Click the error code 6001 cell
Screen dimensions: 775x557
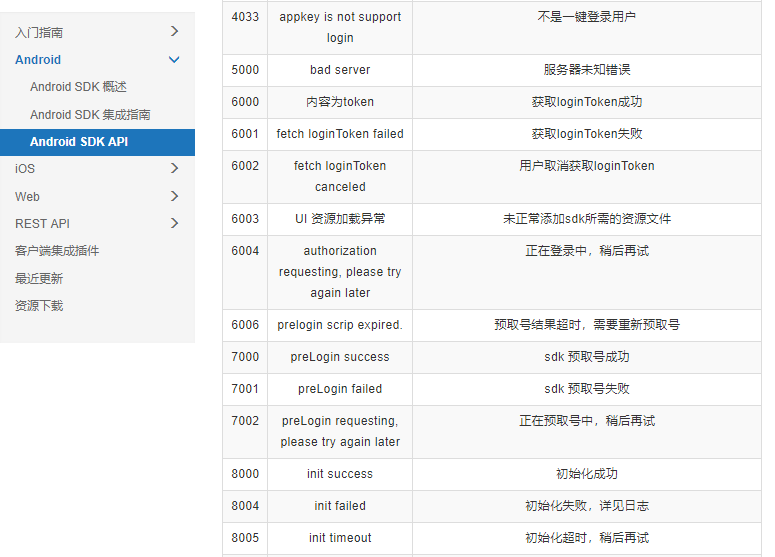[245, 134]
